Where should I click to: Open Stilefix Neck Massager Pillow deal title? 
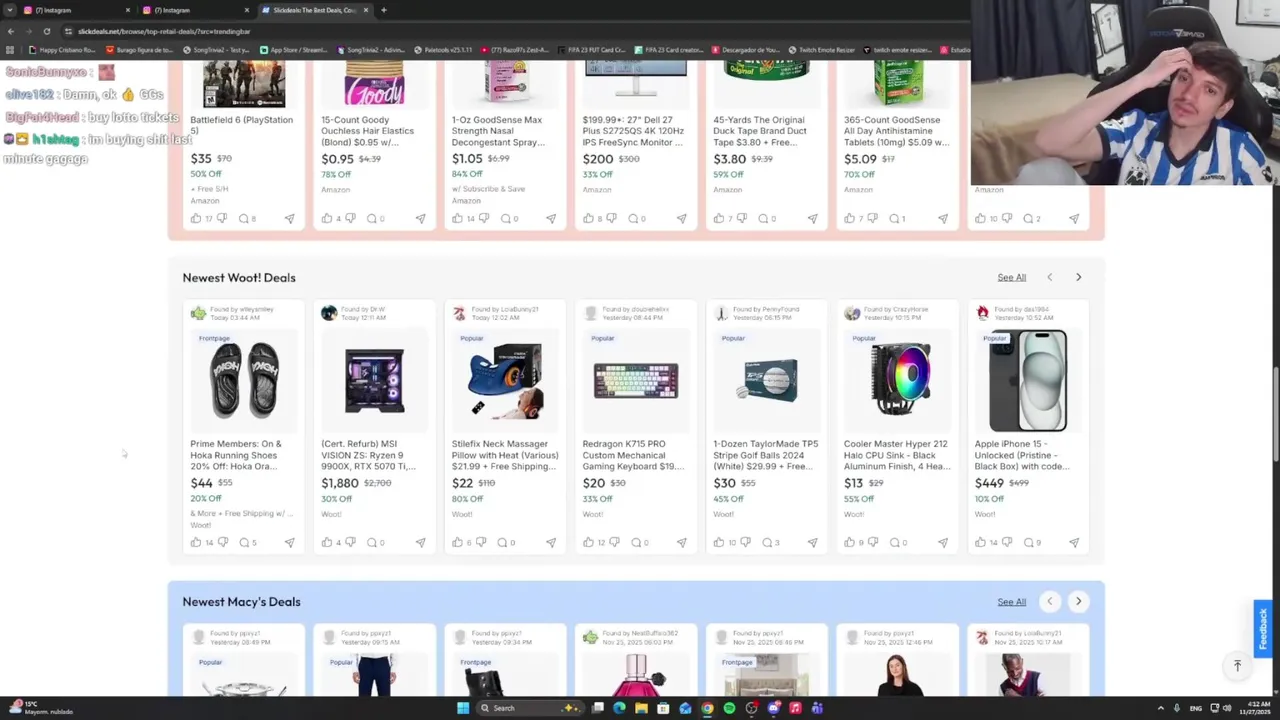tap(504, 455)
